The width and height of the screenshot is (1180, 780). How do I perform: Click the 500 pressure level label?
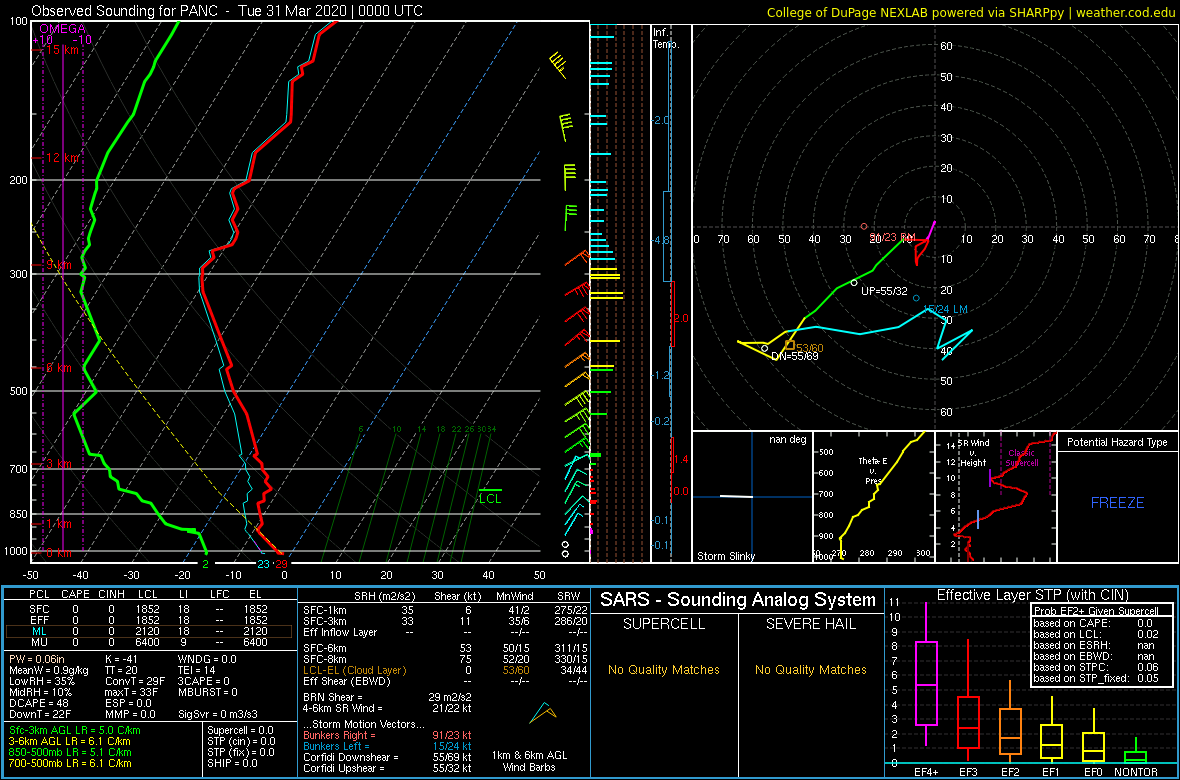click(19, 391)
